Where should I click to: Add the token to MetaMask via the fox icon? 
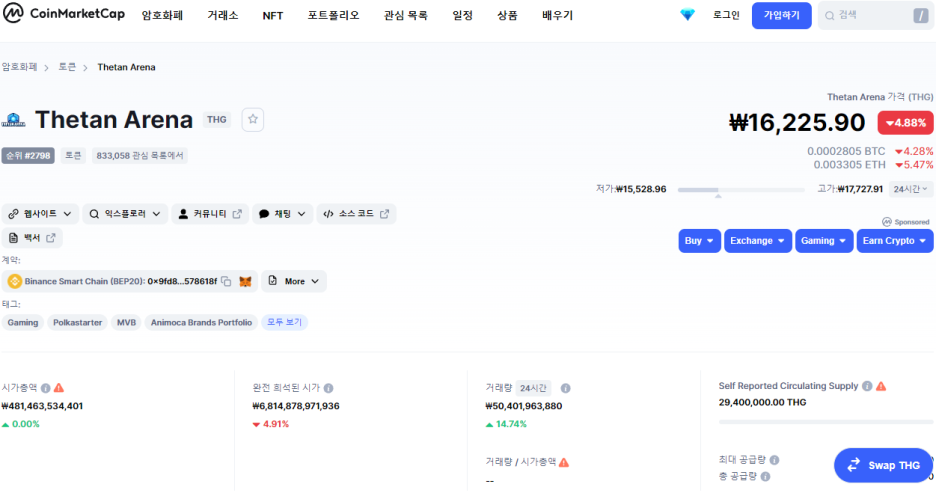click(x=245, y=281)
